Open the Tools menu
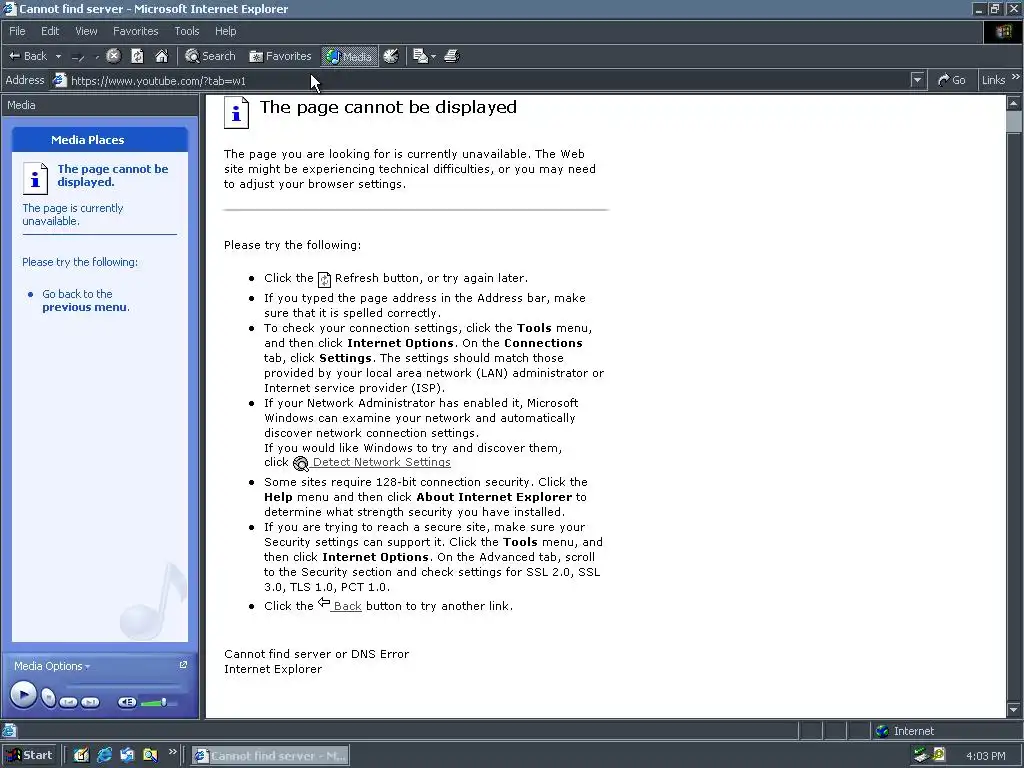The height and width of the screenshot is (768, 1024). 186,31
